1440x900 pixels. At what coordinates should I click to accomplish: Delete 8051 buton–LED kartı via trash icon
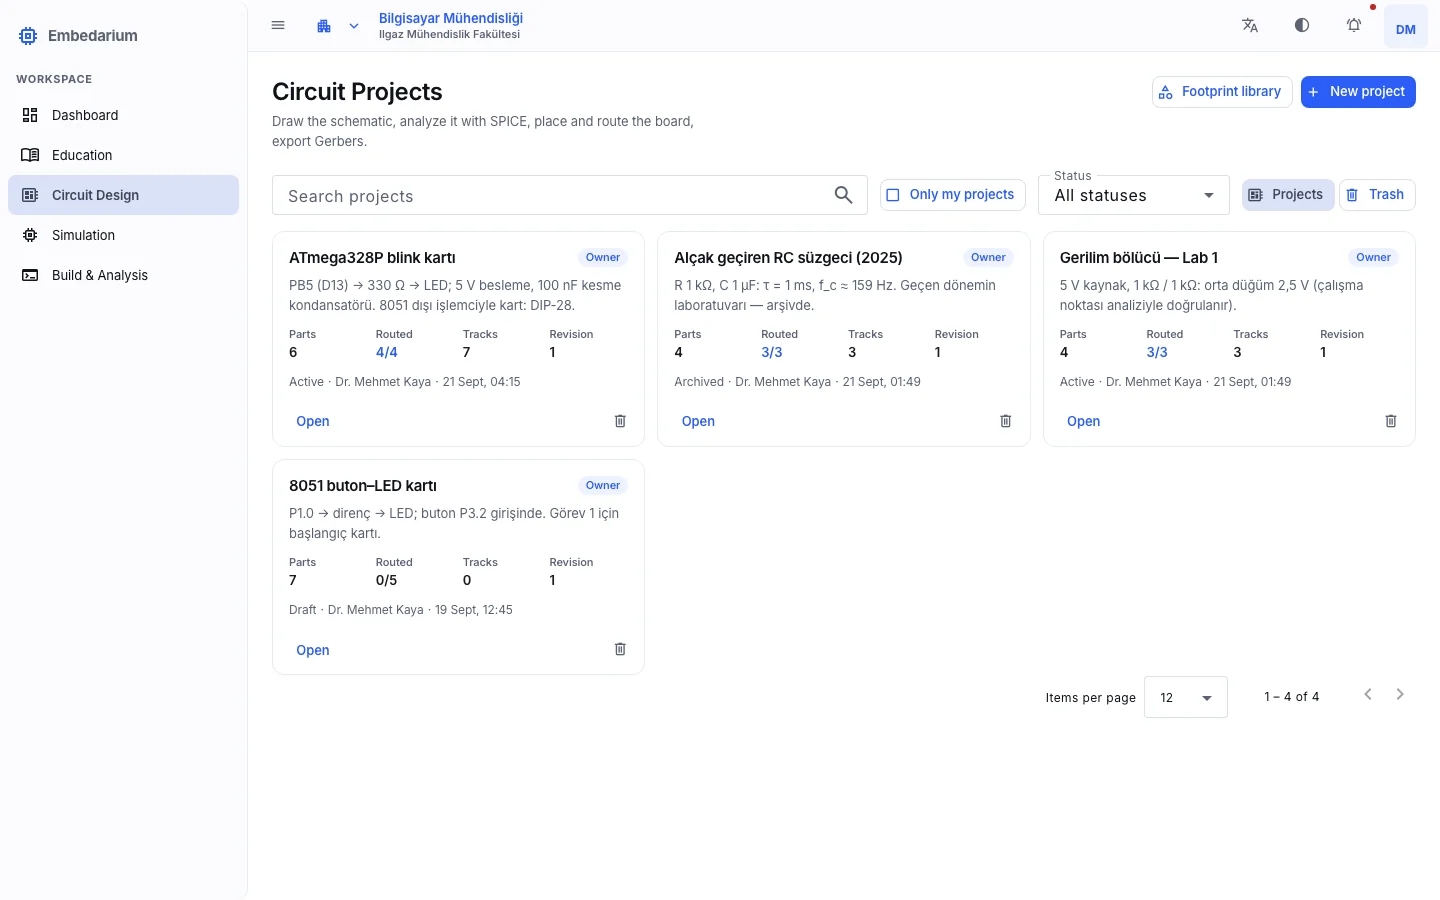pos(620,649)
